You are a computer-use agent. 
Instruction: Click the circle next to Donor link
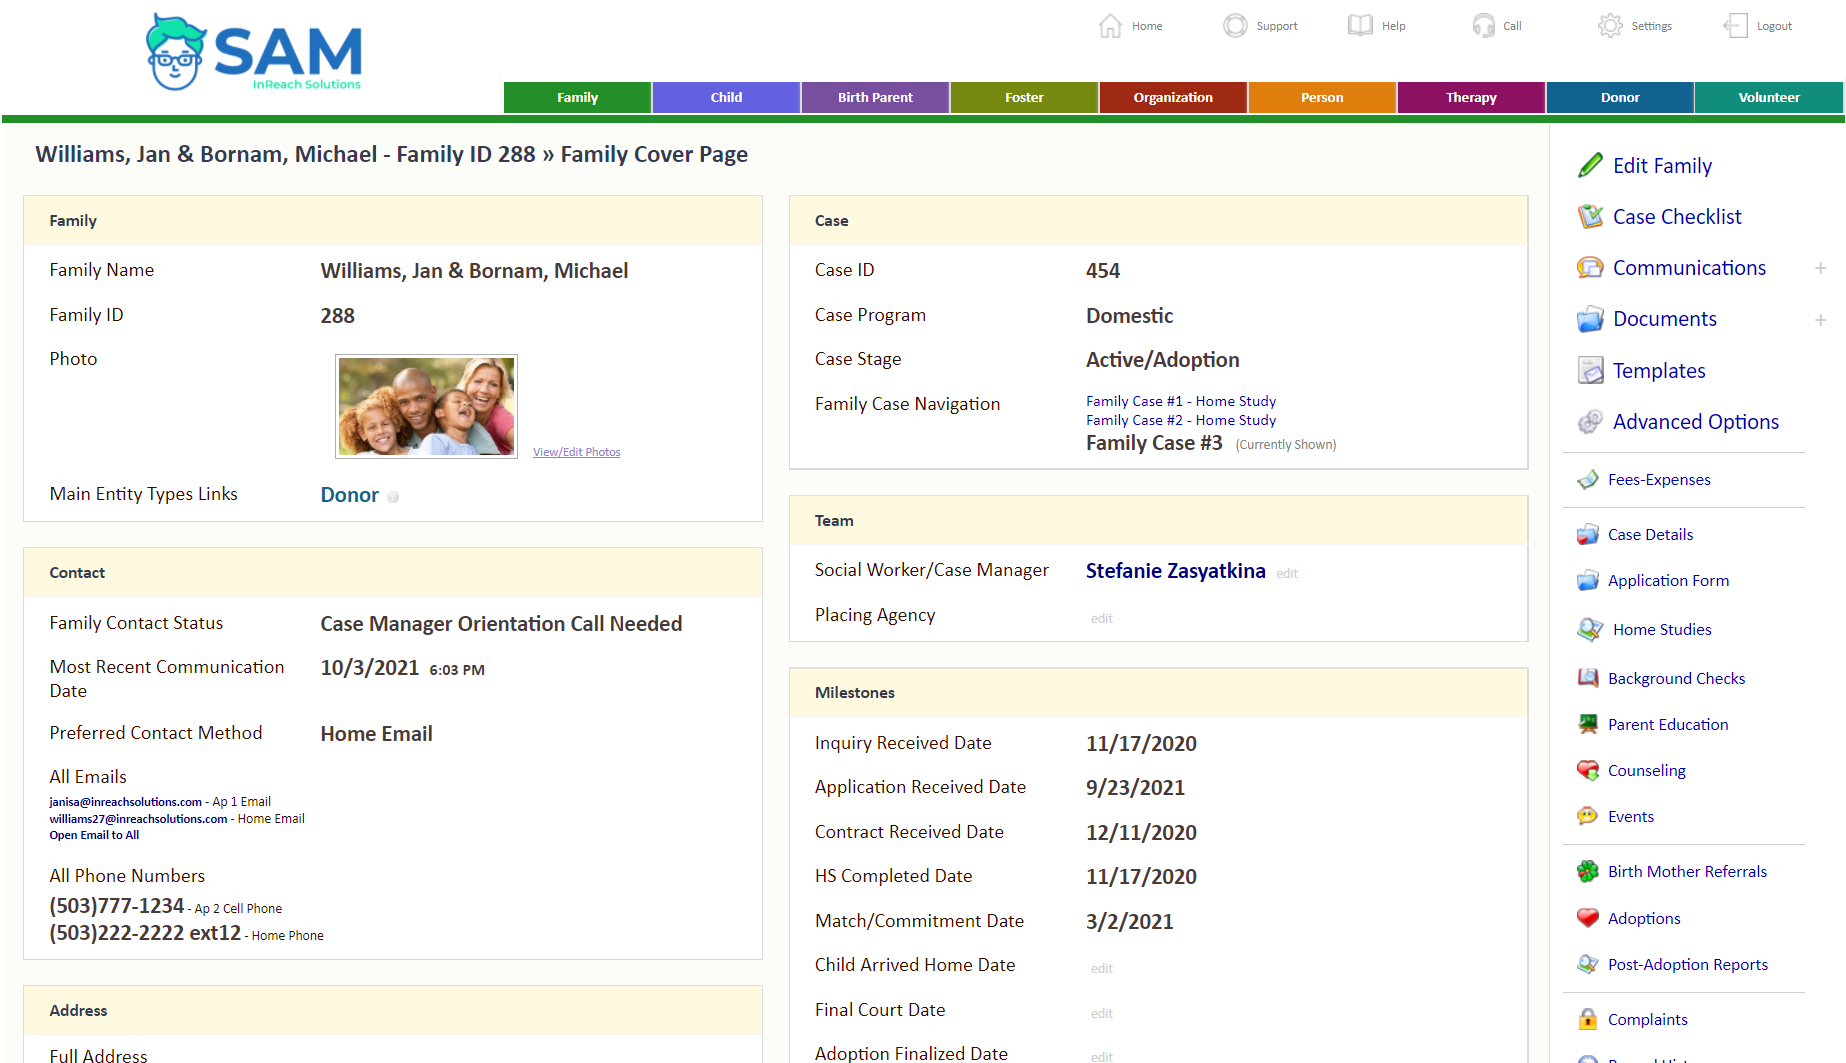(393, 497)
